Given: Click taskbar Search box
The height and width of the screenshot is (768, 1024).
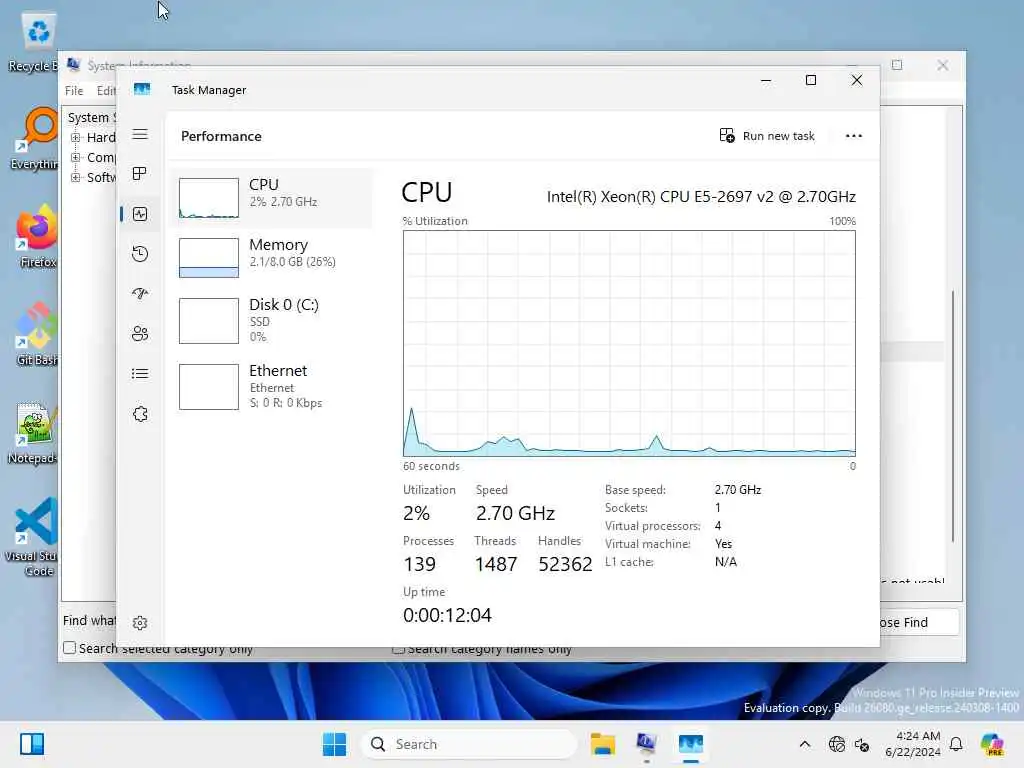Looking at the screenshot, I should [469, 744].
